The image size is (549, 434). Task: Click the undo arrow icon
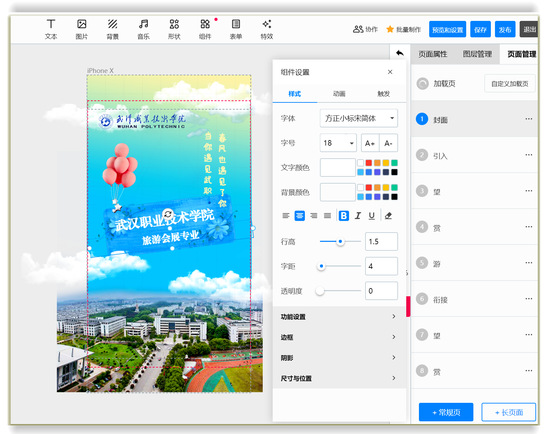(x=400, y=53)
